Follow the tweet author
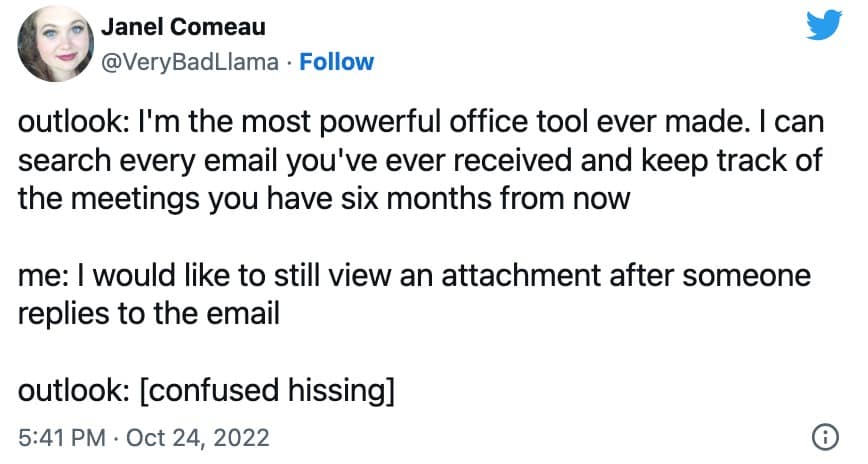The height and width of the screenshot is (464, 868). point(337,62)
